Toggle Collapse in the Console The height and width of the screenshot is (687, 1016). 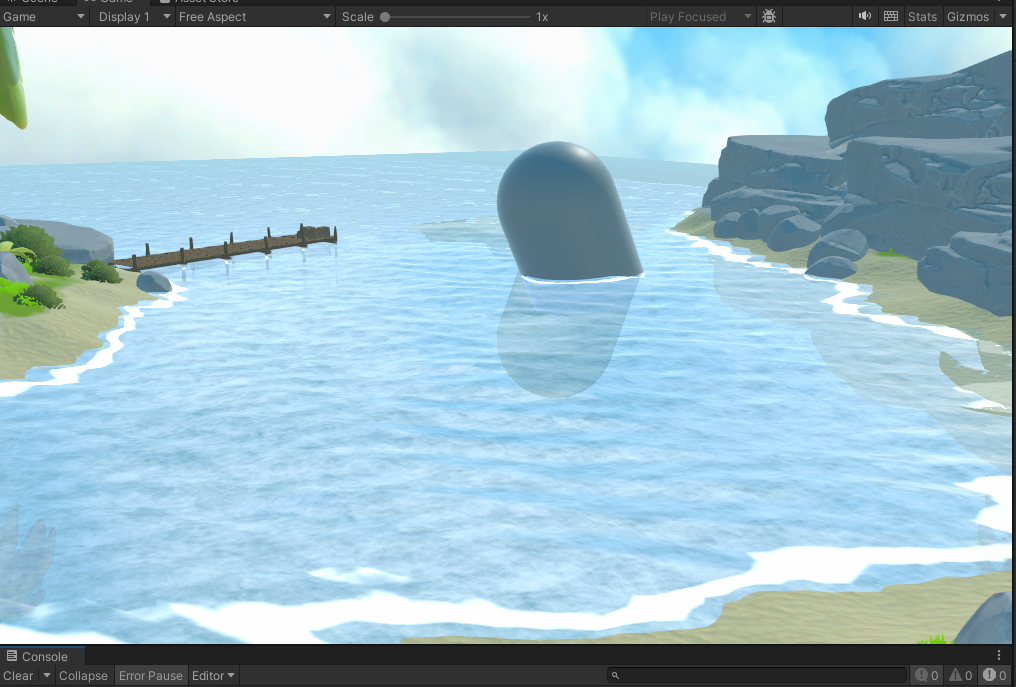point(83,675)
